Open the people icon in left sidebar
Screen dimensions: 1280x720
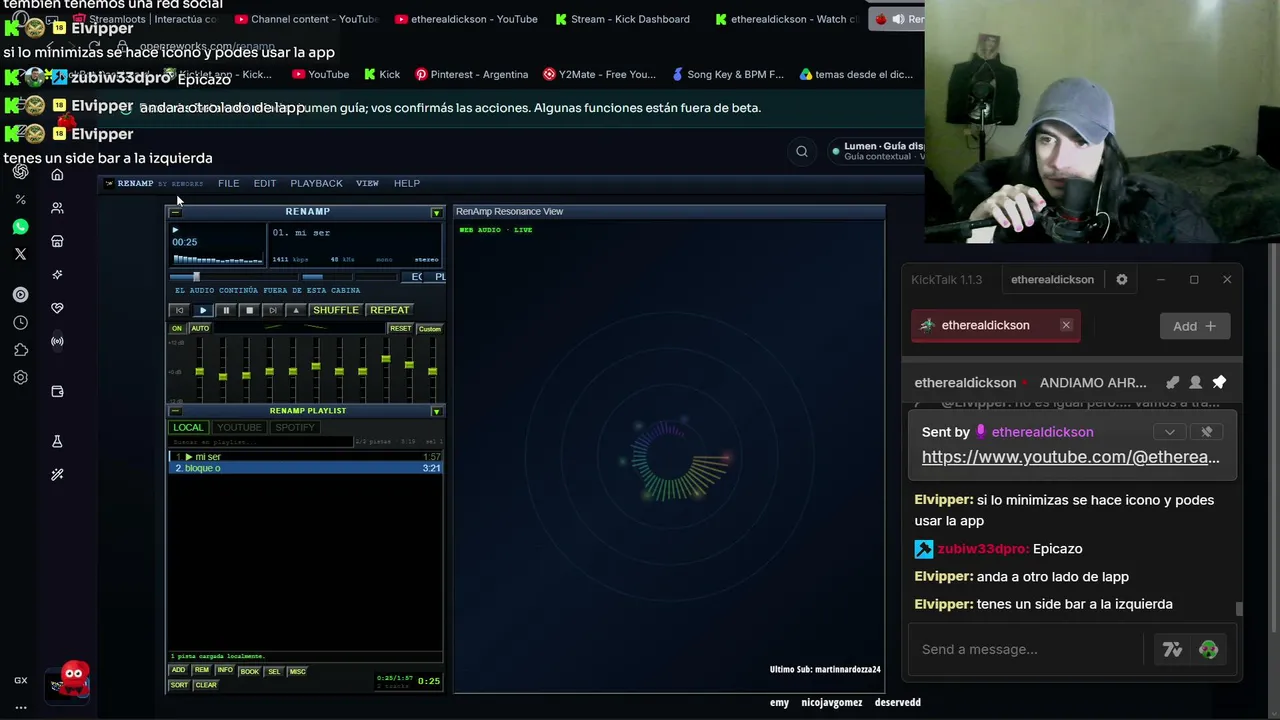pos(57,208)
